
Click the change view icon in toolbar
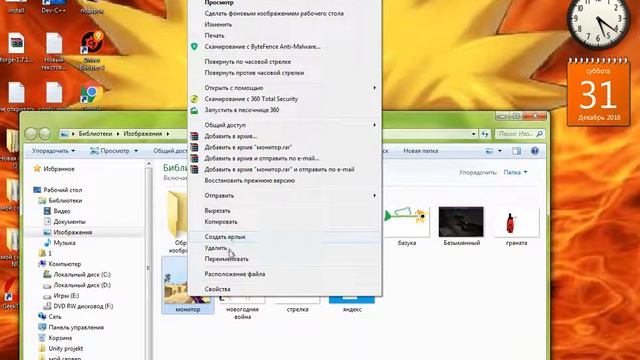pyautogui.click(x=489, y=151)
